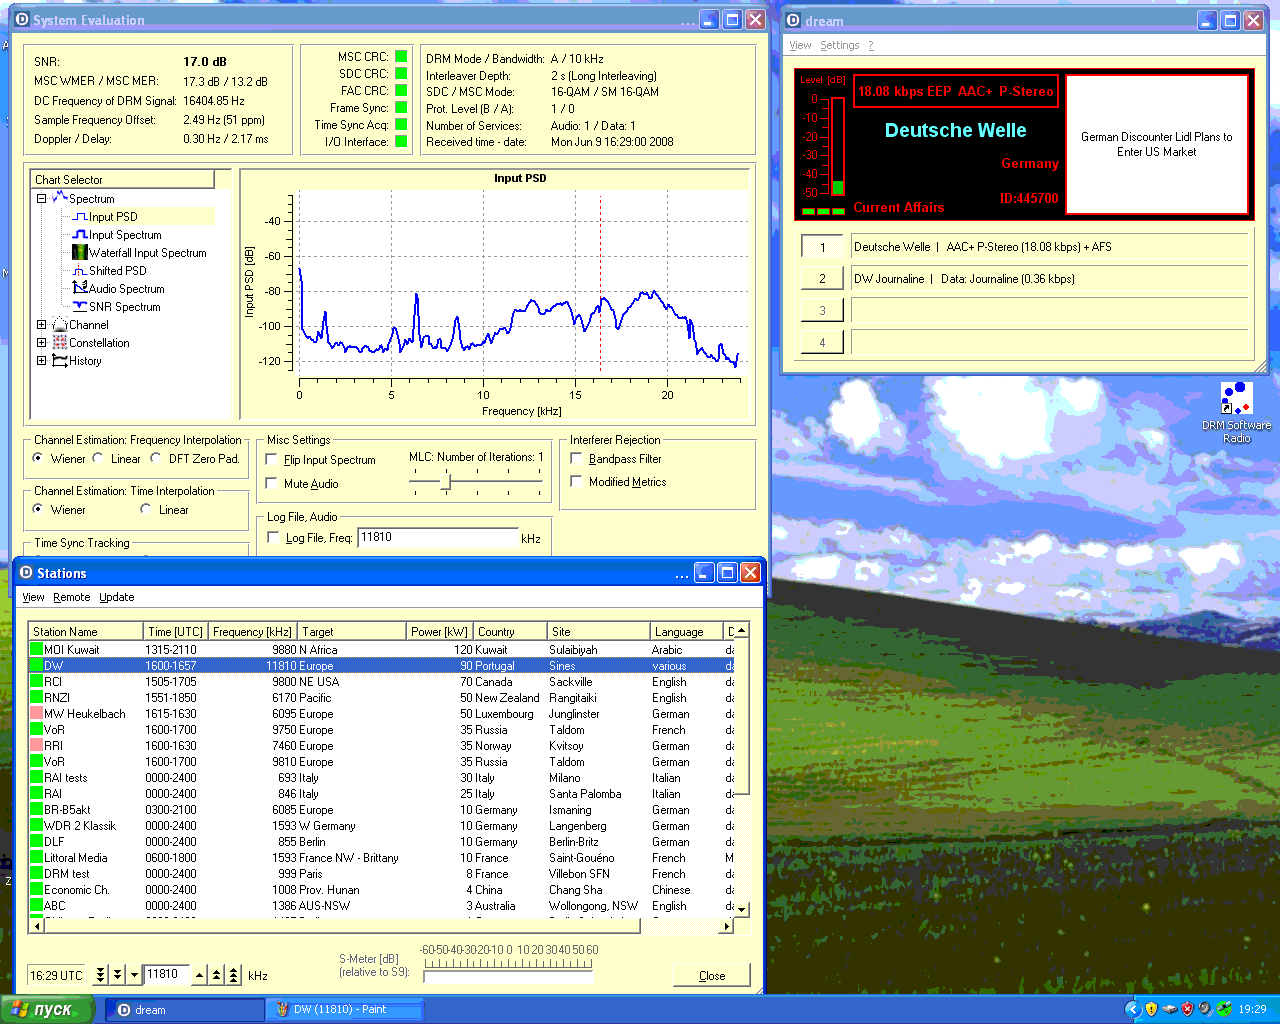Screen dimensions: 1280x1024
Task: Select the Spectrum waveform icon in Chart Selector
Action: click(x=59, y=198)
